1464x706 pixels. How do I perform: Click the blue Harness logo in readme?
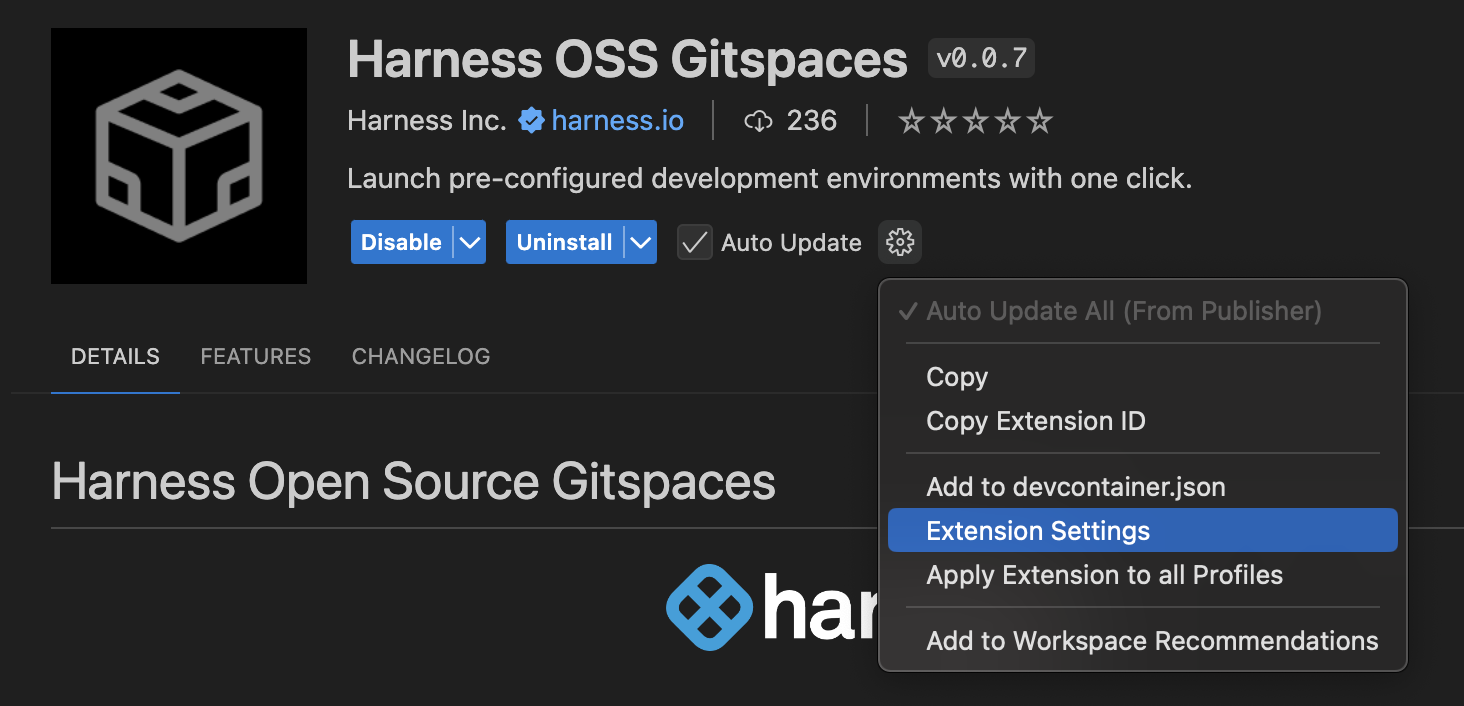[x=709, y=608]
